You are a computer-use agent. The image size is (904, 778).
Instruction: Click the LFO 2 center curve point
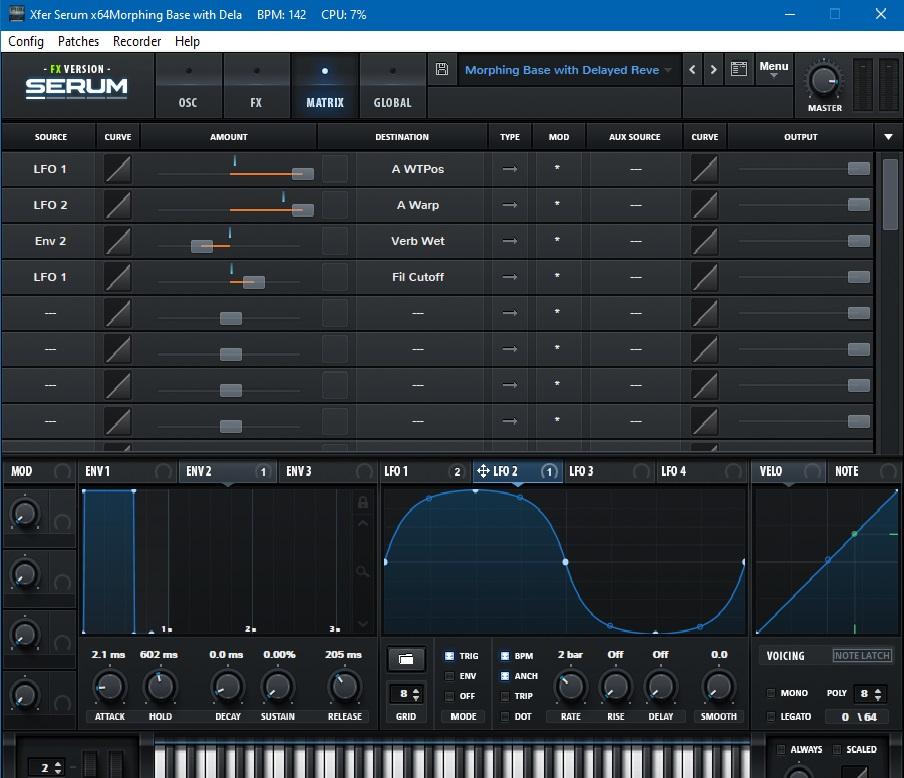coord(565,562)
